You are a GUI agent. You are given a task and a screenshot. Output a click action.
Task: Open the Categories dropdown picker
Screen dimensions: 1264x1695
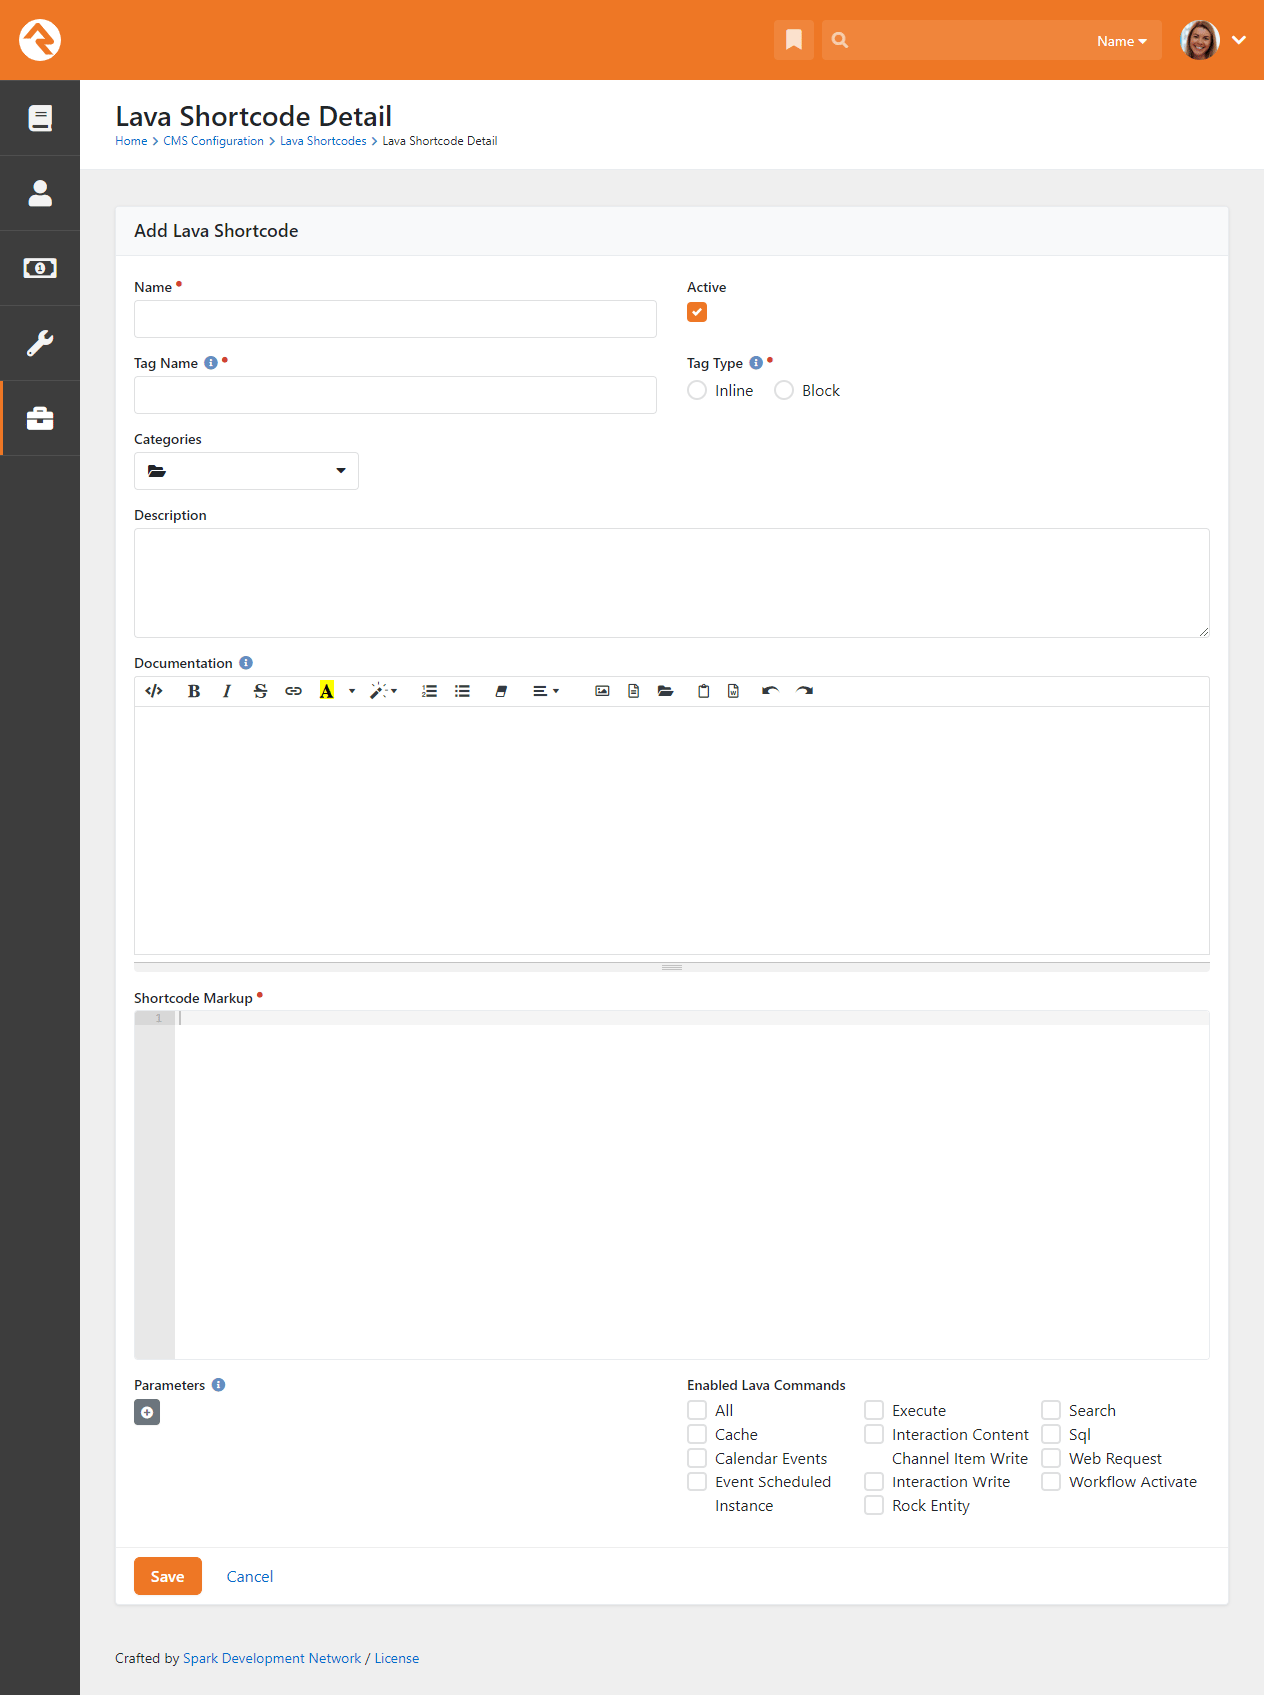[246, 471]
